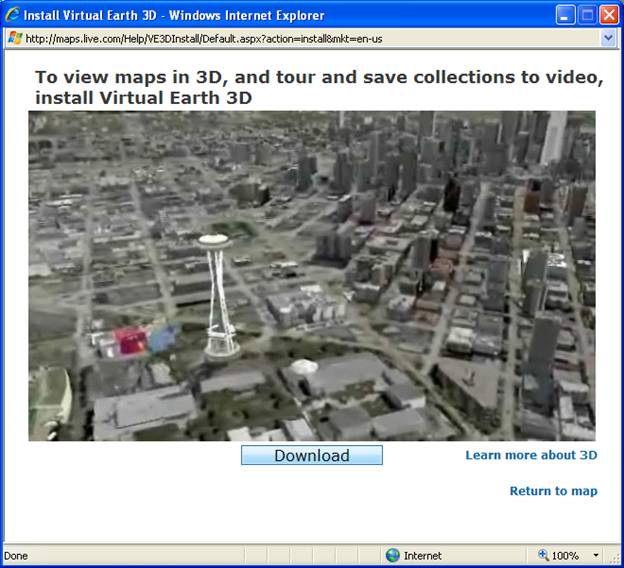This screenshot has height=568, width=624.
Task: Click the Virtual Earth 3D city preview image
Action: tap(312, 275)
